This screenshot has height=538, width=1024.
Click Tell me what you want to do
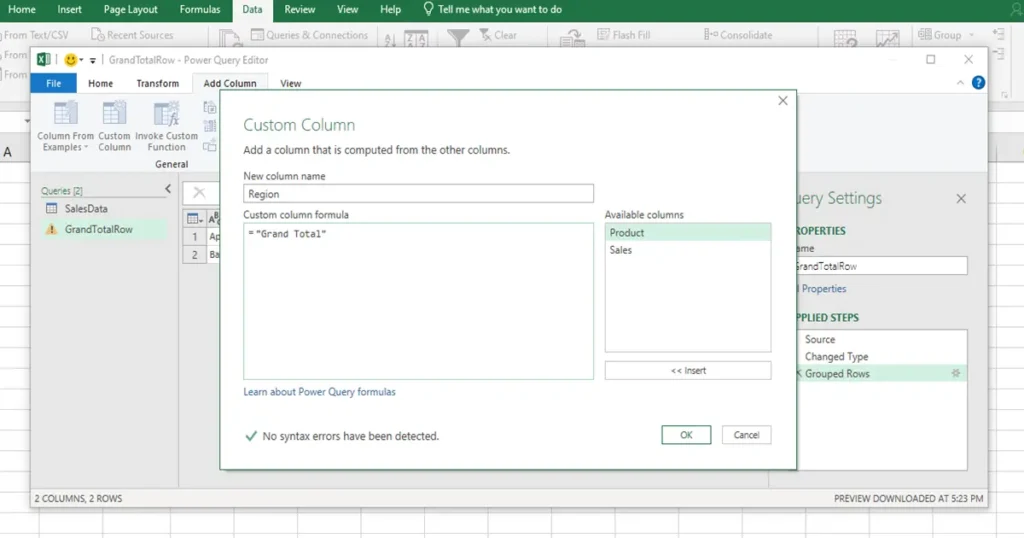[x=492, y=10]
